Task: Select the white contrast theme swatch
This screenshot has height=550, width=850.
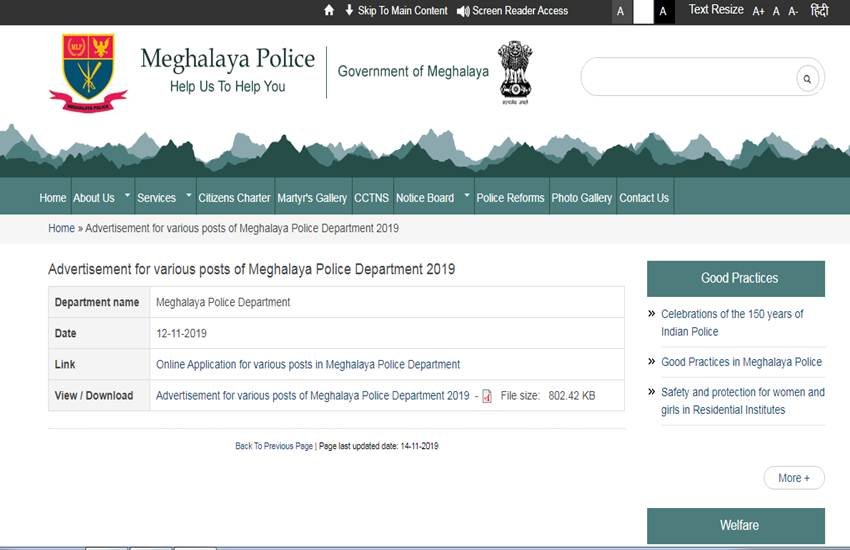Action: click(643, 11)
